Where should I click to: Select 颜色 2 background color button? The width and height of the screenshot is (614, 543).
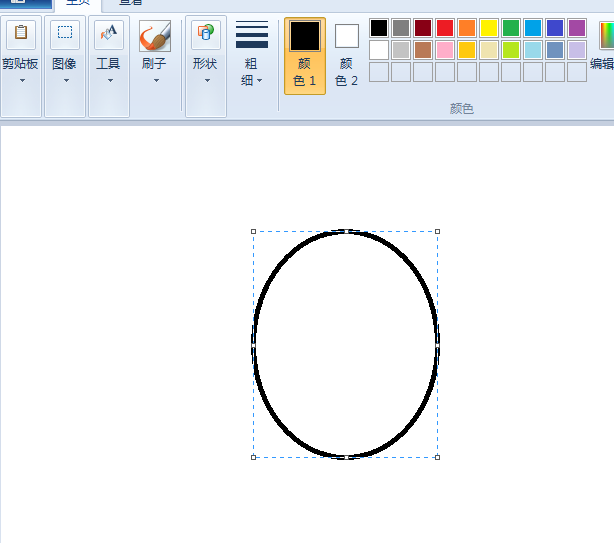click(347, 56)
